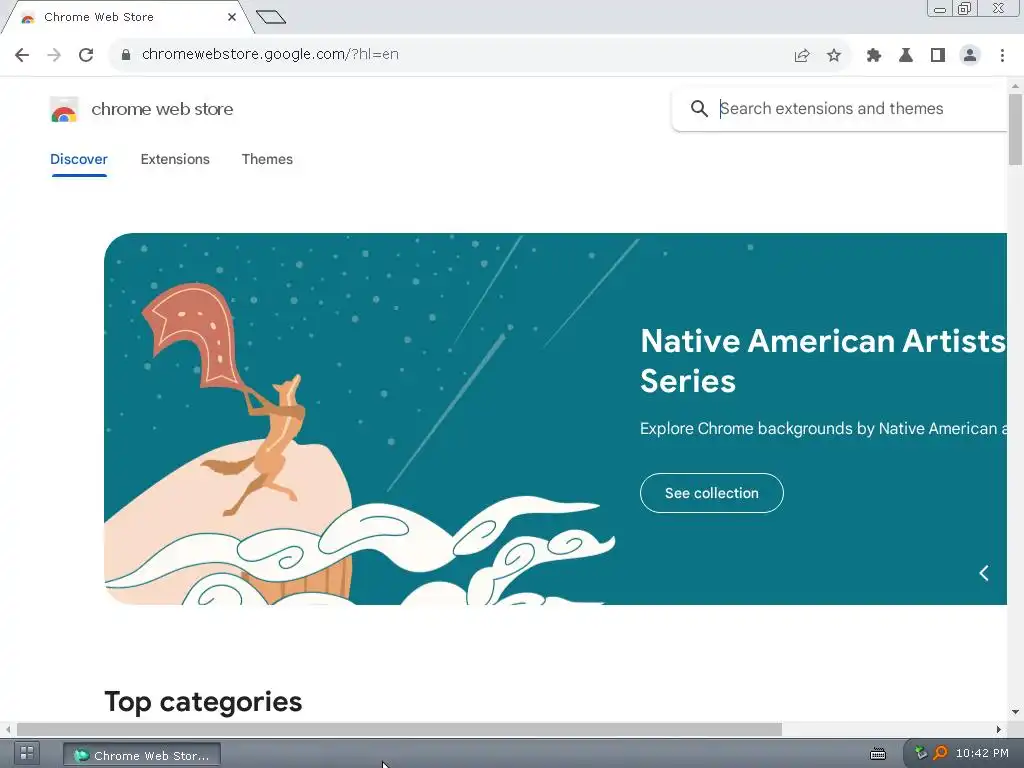Open the user profile avatar
The height and width of the screenshot is (768, 1024).
pyautogui.click(x=969, y=56)
